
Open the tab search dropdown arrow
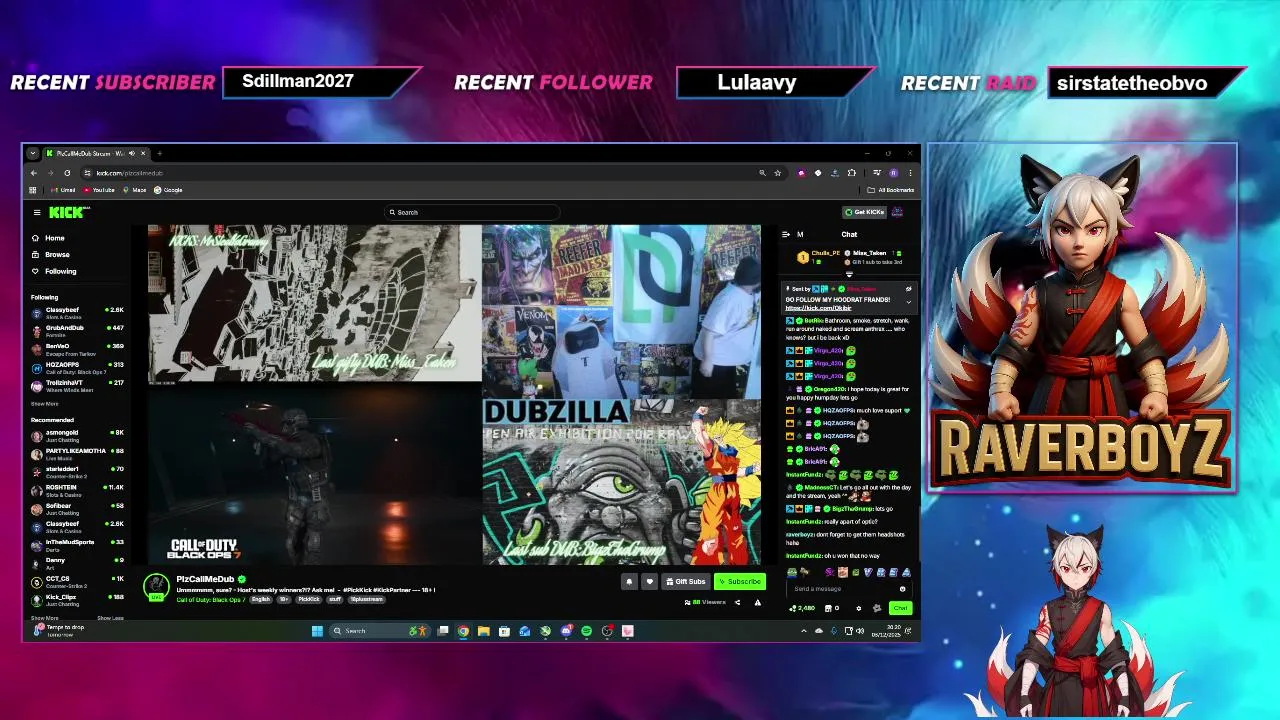point(33,153)
